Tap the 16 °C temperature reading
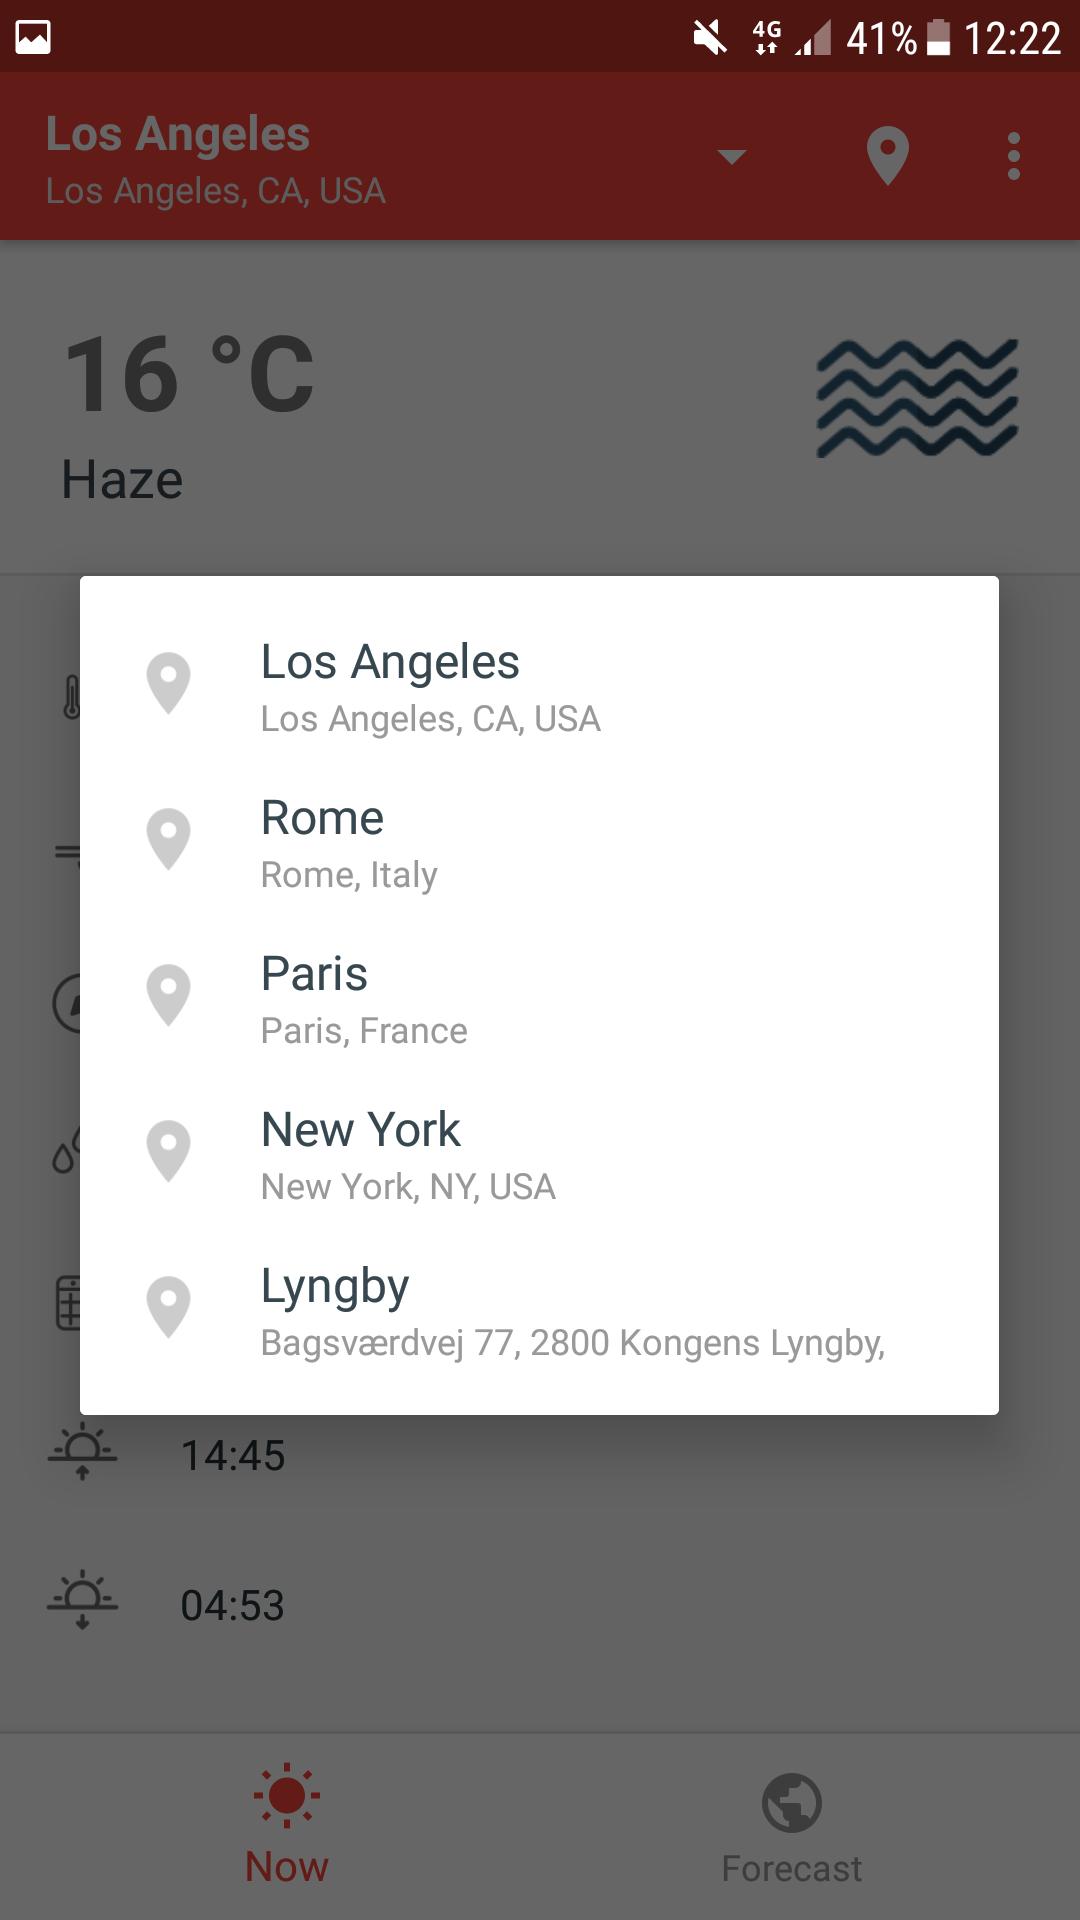This screenshot has height=1920, width=1080. 189,375
